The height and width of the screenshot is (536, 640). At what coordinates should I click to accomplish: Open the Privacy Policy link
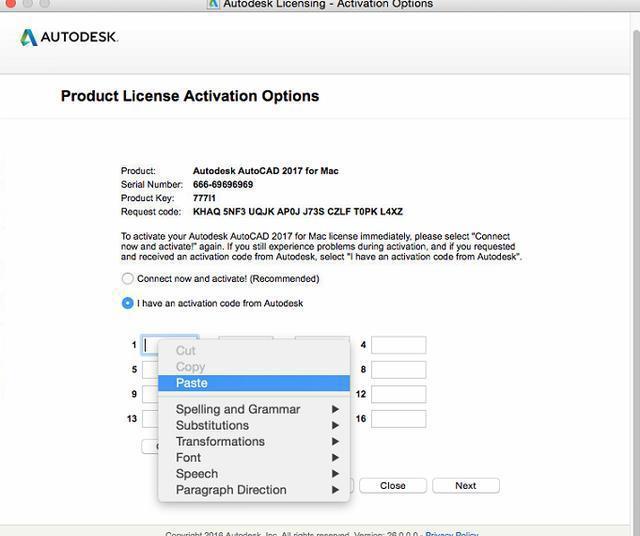[451, 534]
